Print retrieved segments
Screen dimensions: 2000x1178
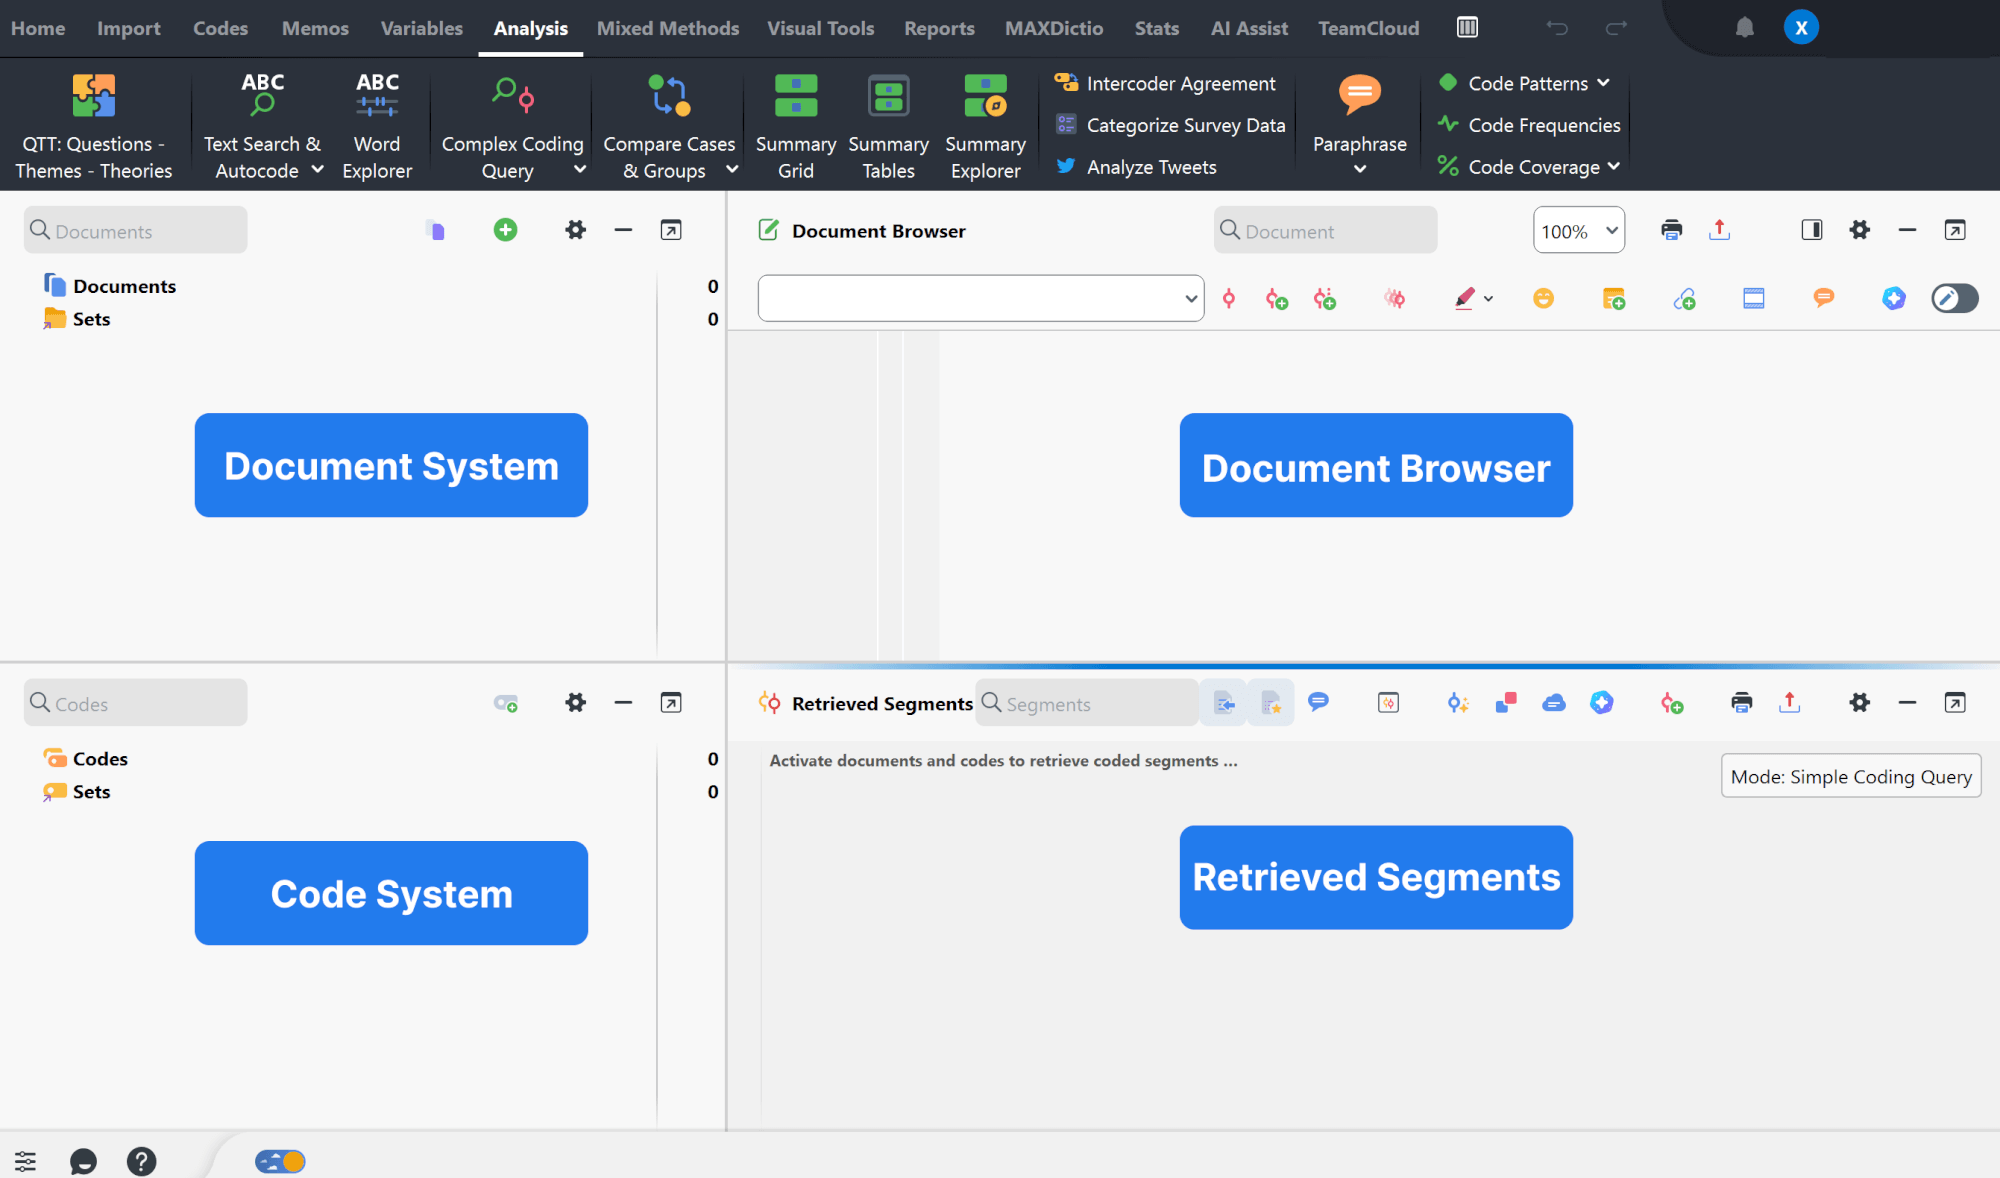(1741, 703)
